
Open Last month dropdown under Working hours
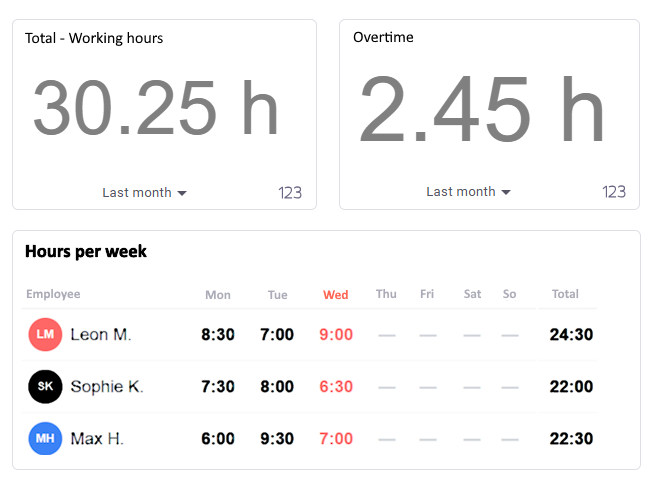pyautogui.click(x=145, y=193)
